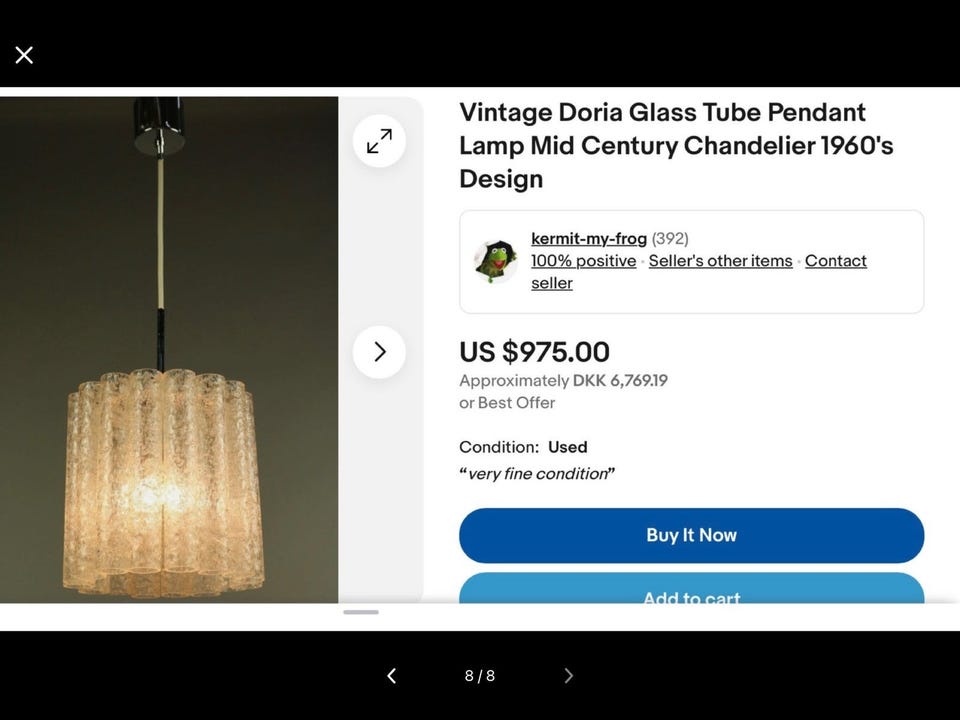
Task: Click the seller feedback count (392)
Action: pyautogui.click(x=670, y=238)
